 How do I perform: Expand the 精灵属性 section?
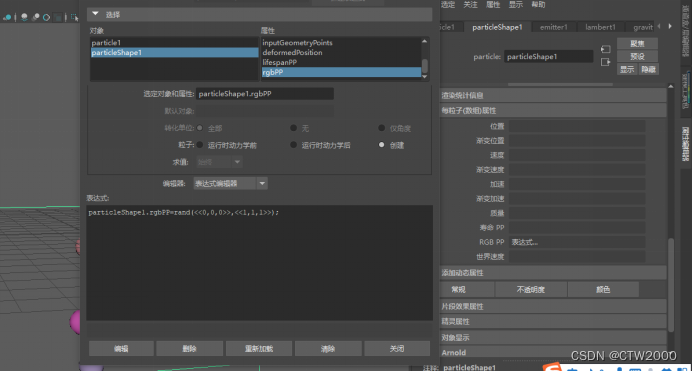(x=553, y=321)
